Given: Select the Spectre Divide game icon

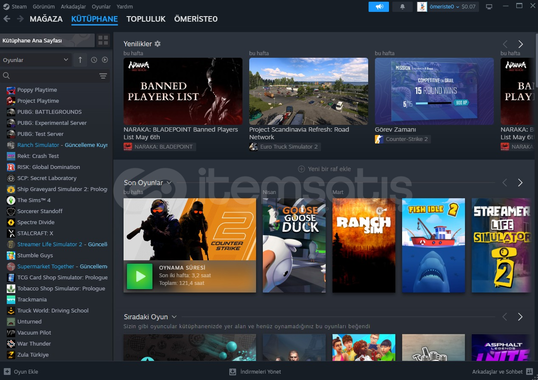Looking at the screenshot, I should point(11,222).
